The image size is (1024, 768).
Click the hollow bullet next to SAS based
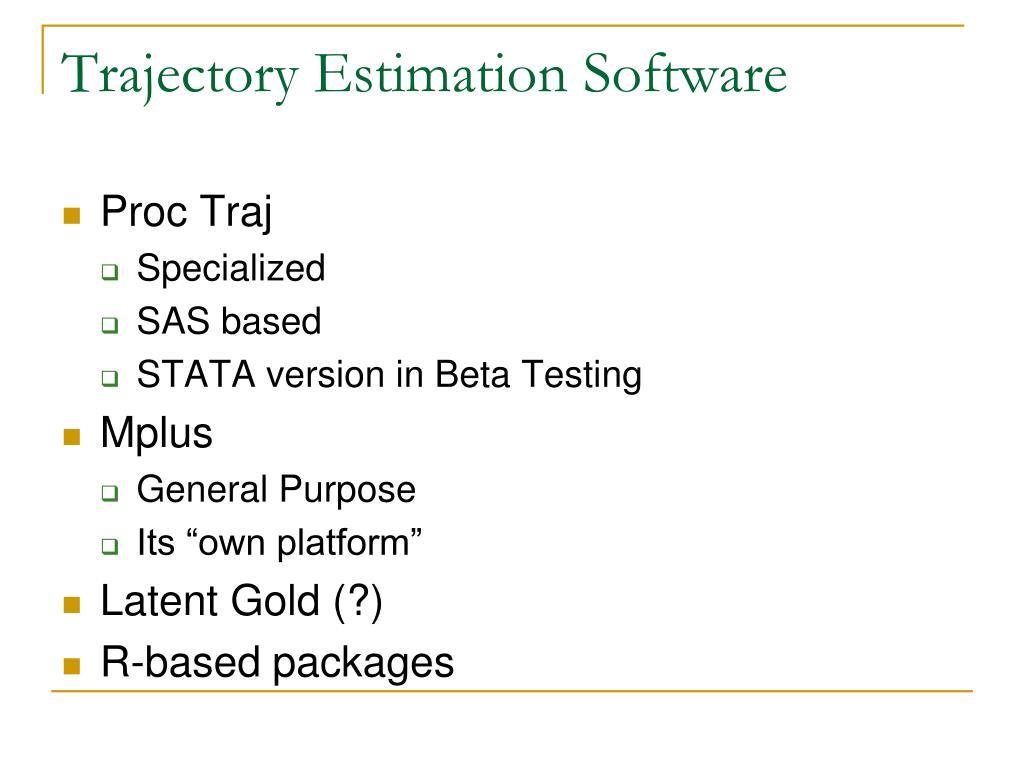tap(110, 325)
